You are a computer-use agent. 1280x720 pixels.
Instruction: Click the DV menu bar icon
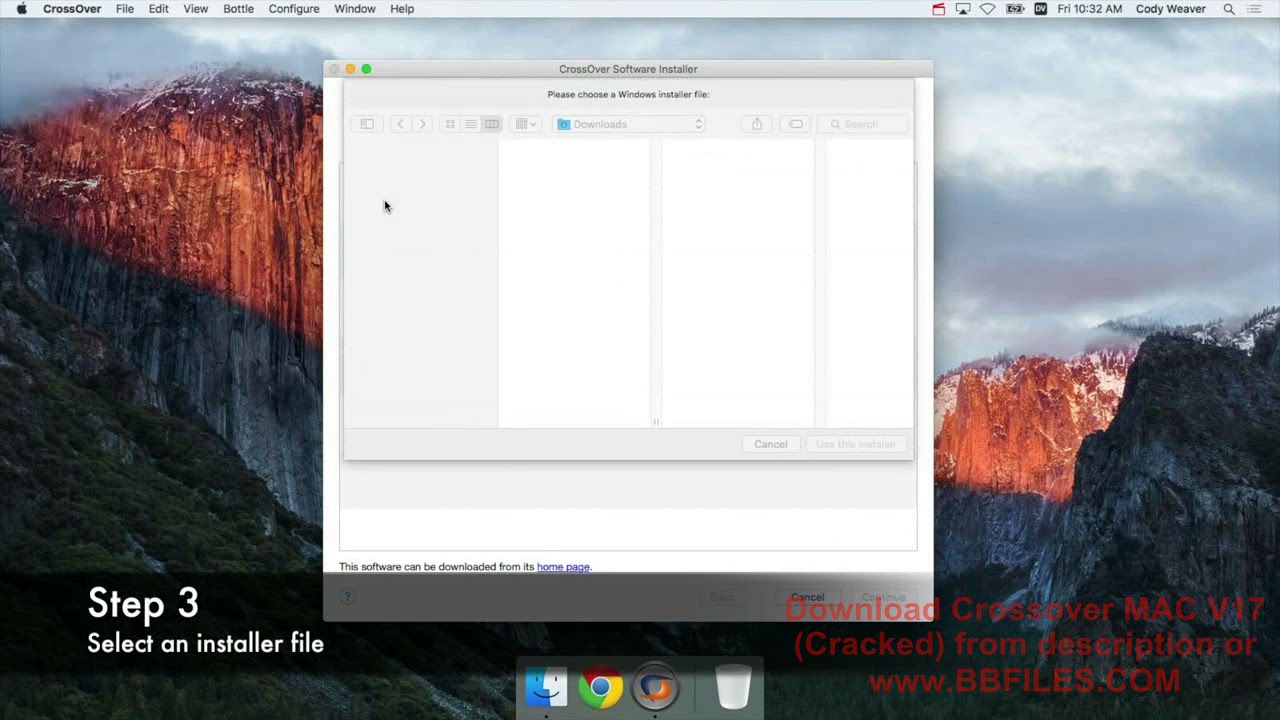click(1040, 9)
